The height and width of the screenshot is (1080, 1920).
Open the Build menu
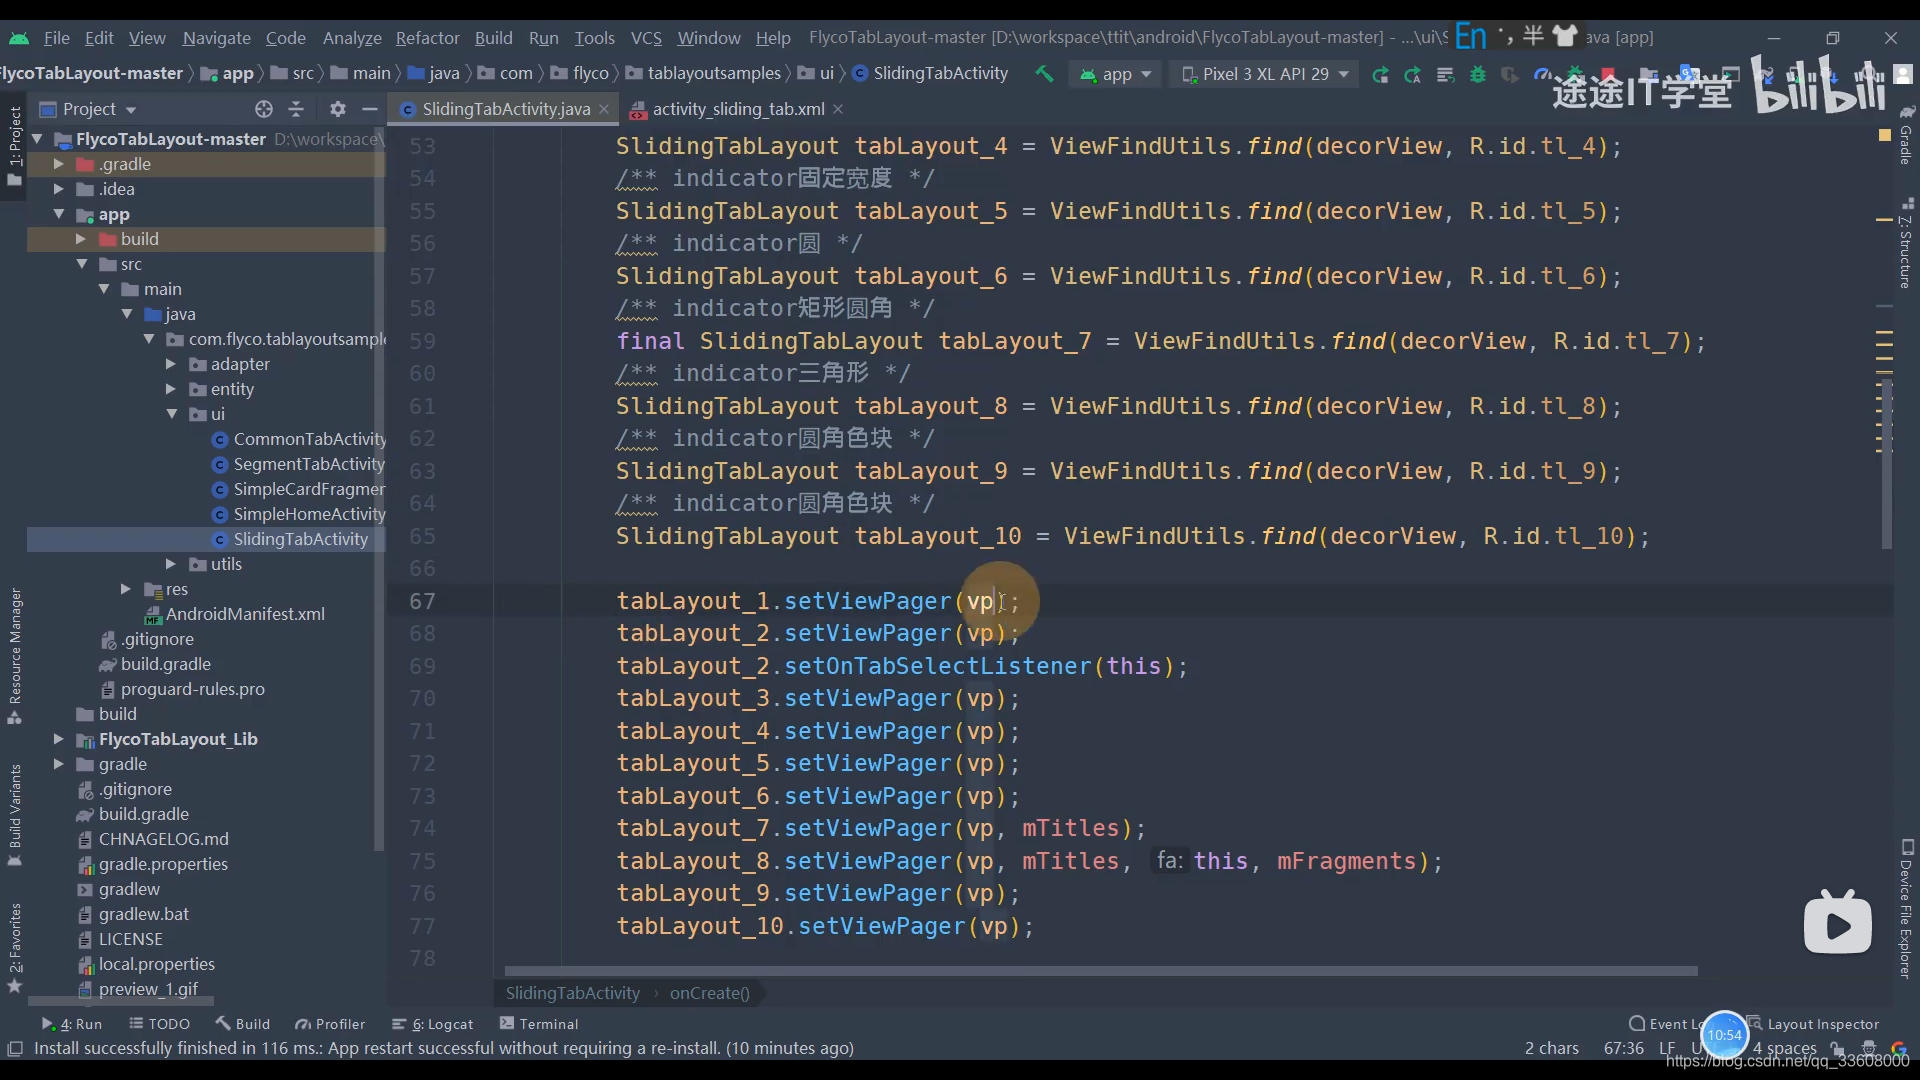tap(493, 38)
